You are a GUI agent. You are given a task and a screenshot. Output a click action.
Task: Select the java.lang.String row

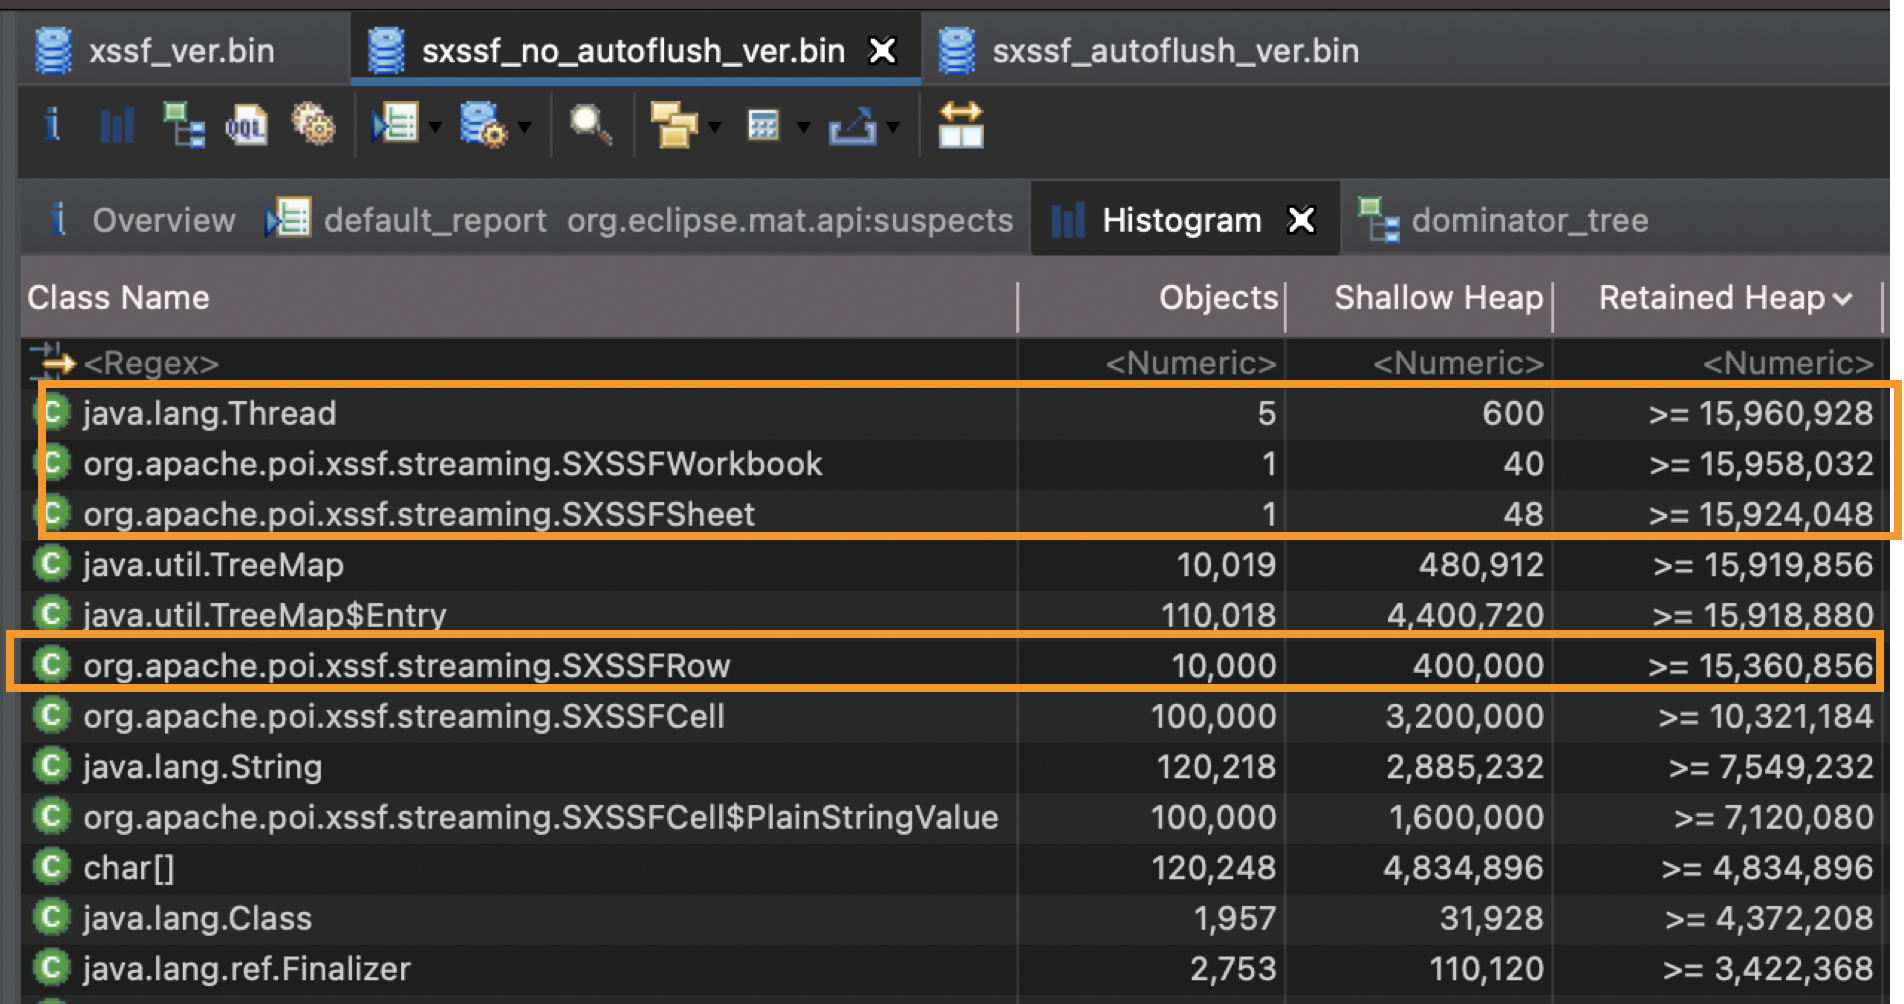(x=950, y=767)
